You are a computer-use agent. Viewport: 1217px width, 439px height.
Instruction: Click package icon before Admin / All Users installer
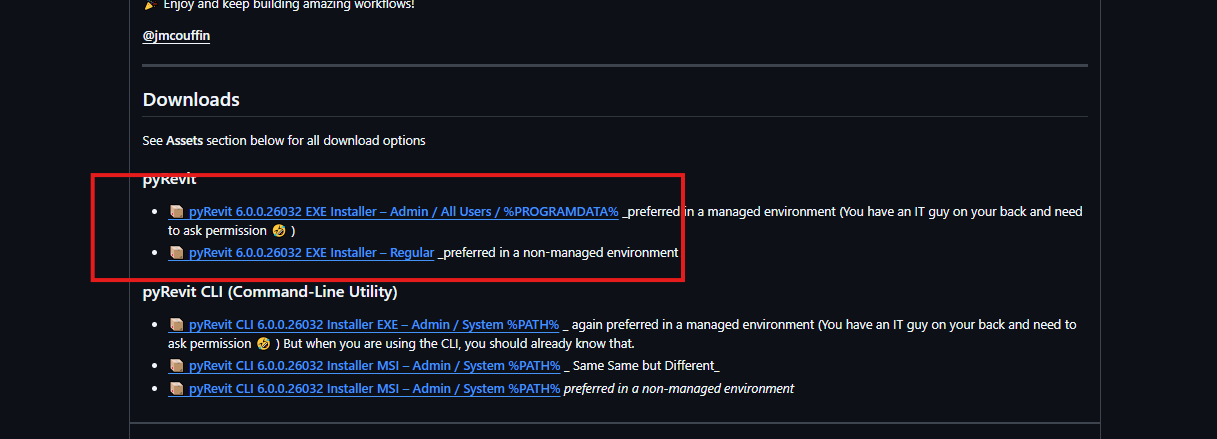177,211
